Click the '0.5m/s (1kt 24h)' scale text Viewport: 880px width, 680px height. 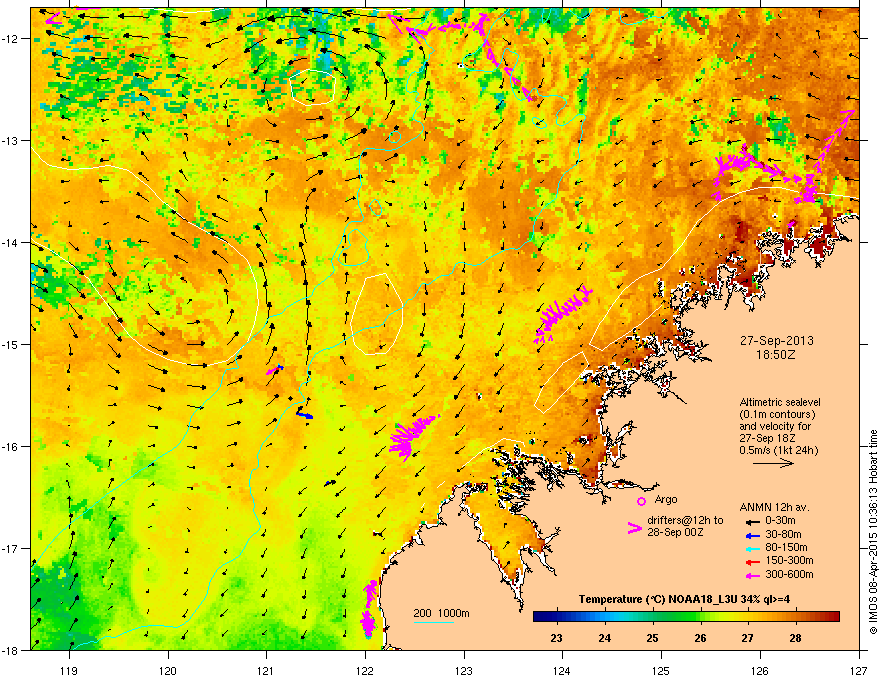coord(778,451)
